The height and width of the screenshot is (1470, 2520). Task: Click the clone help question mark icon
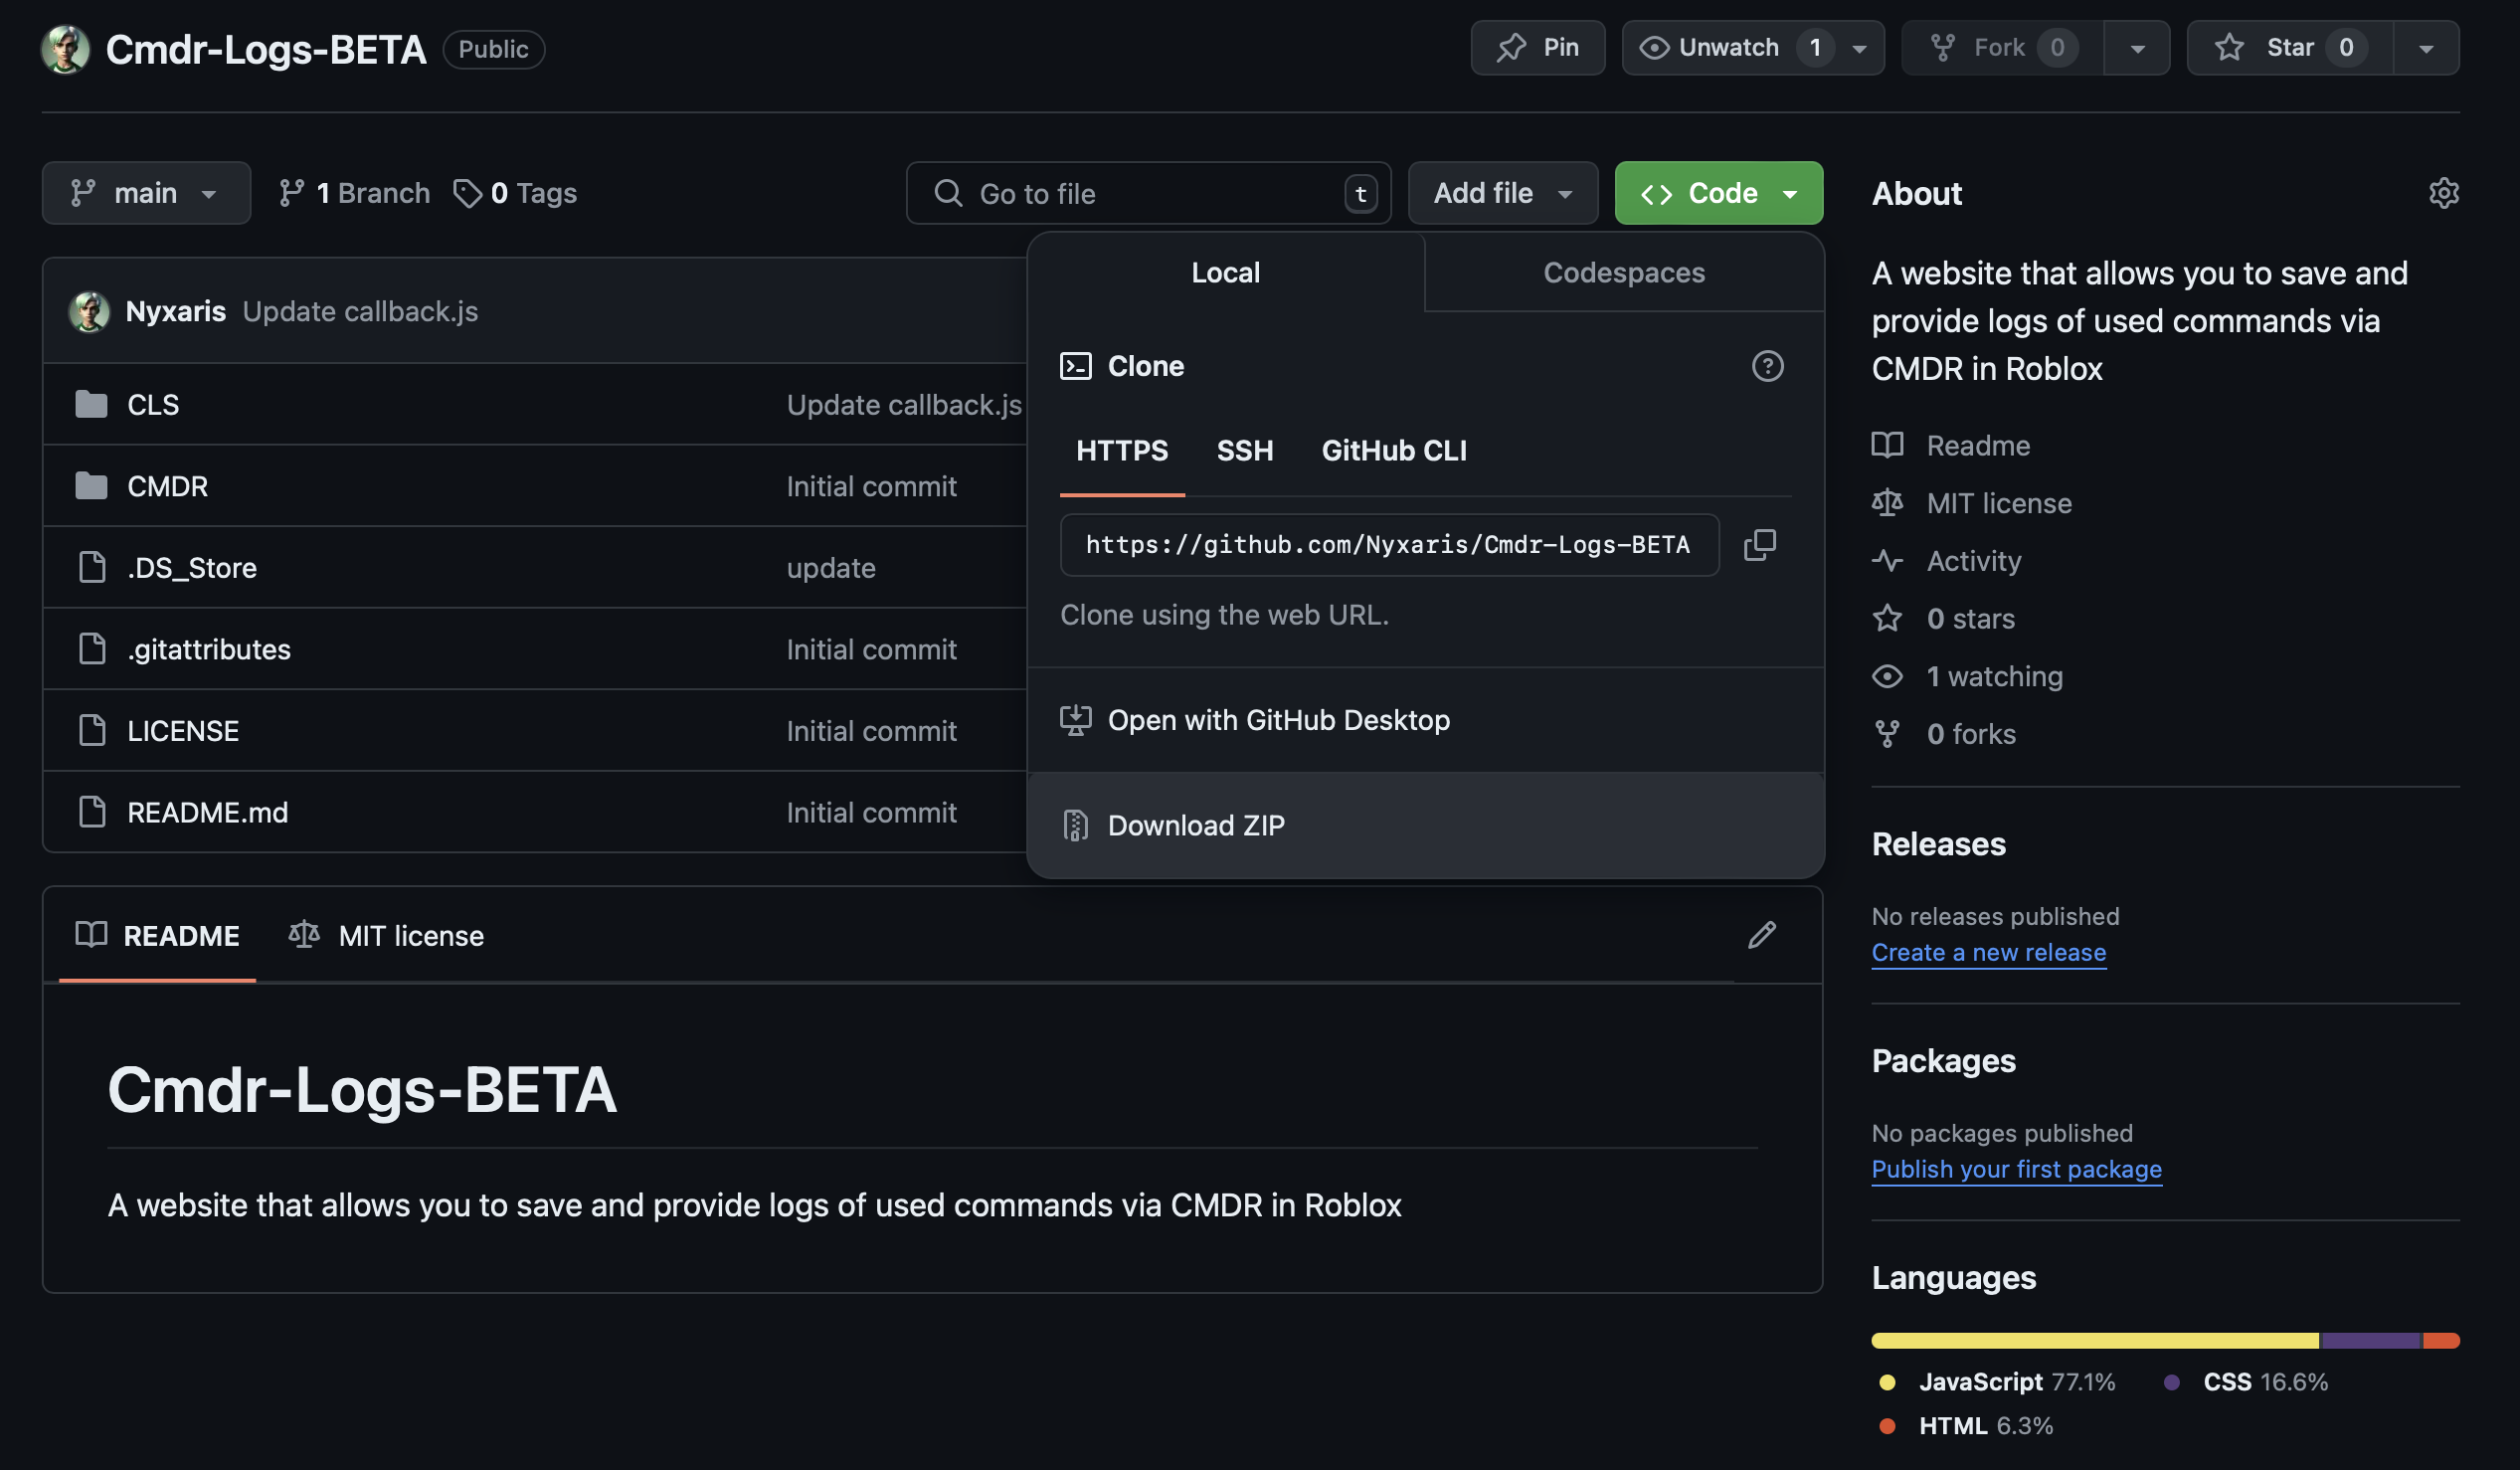pos(1768,366)
